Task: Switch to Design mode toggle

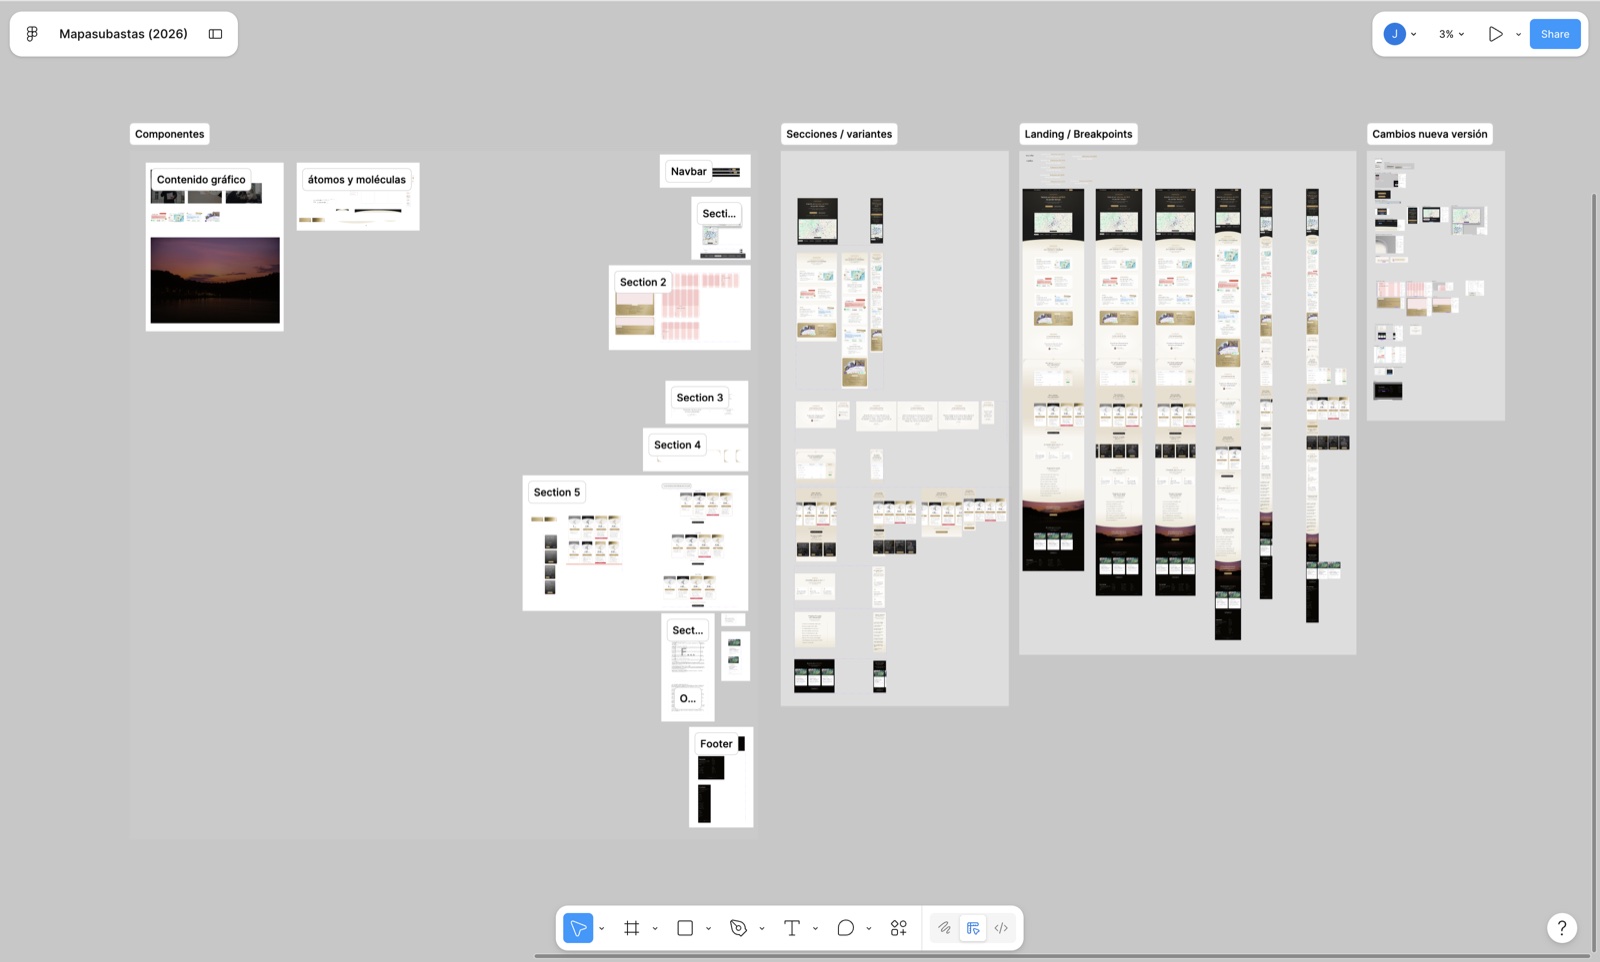Action: tap(973, 928)
